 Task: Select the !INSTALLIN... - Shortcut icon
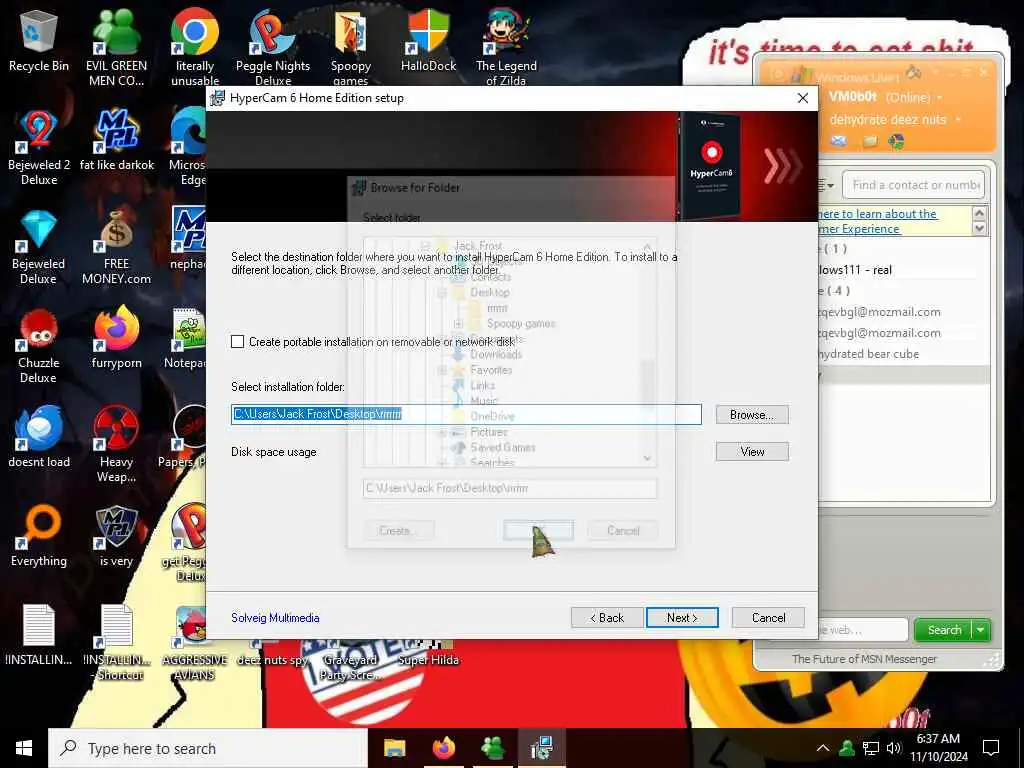pos(117,643)
